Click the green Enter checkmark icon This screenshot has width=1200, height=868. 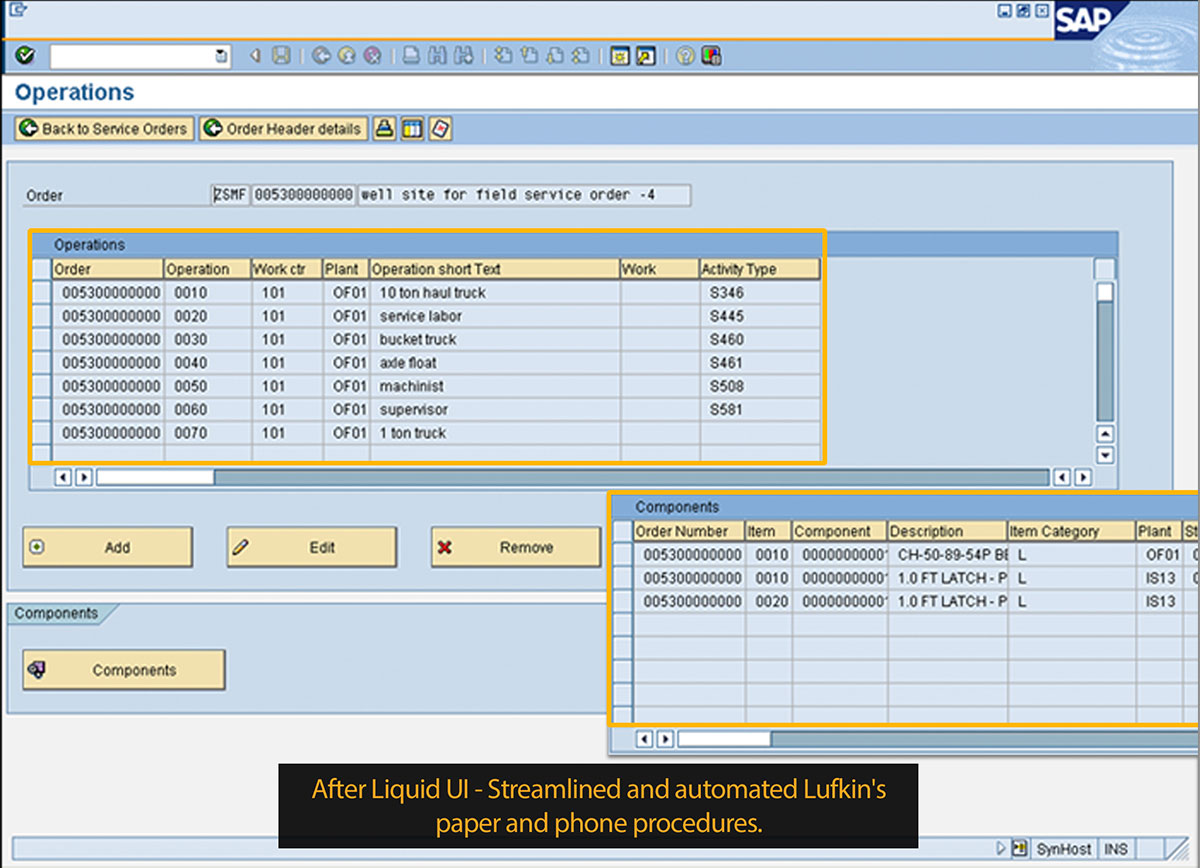pos(25,56)
